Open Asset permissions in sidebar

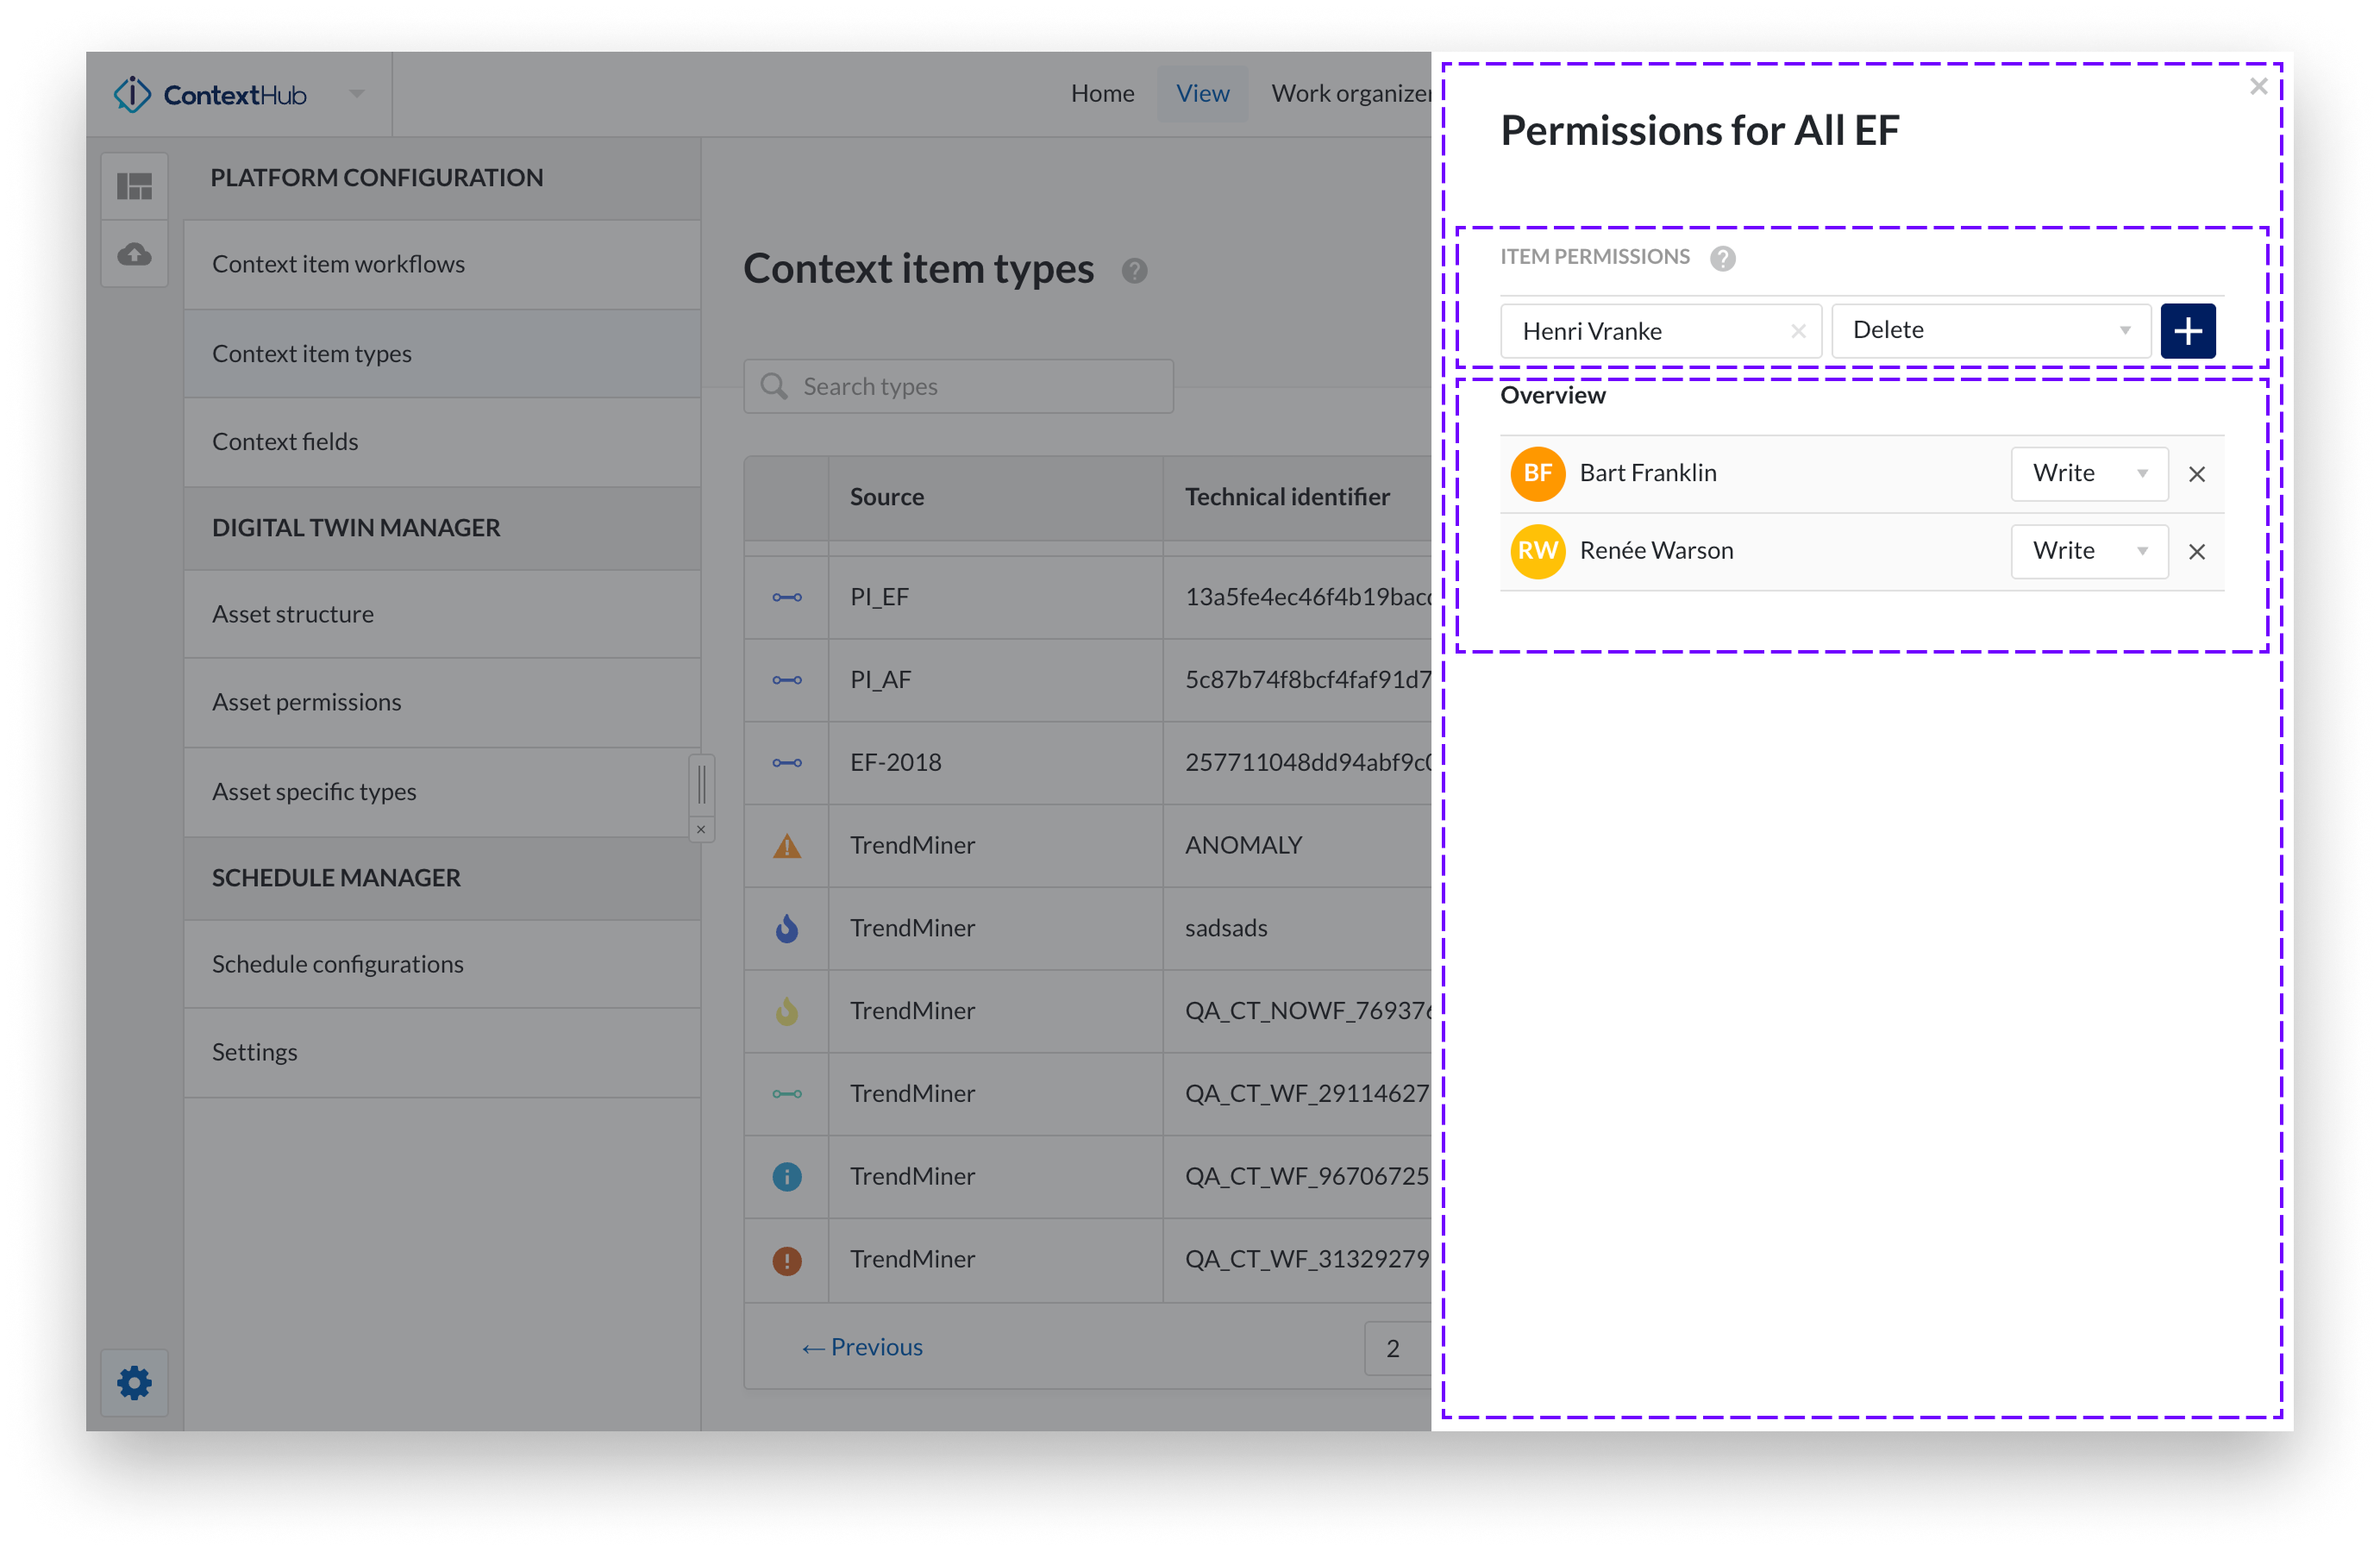[x=306, y=702]
